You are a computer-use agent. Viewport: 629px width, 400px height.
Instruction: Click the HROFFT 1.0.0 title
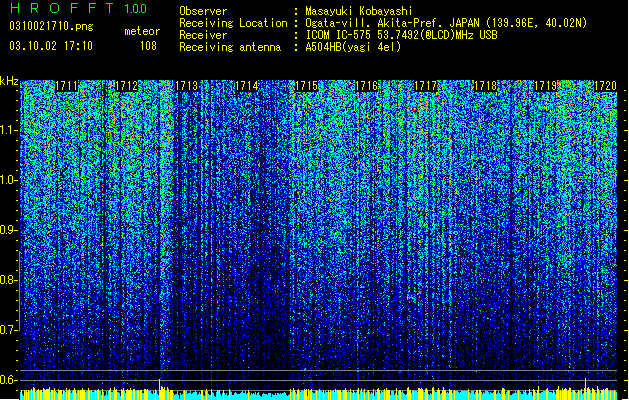point(79,8)
